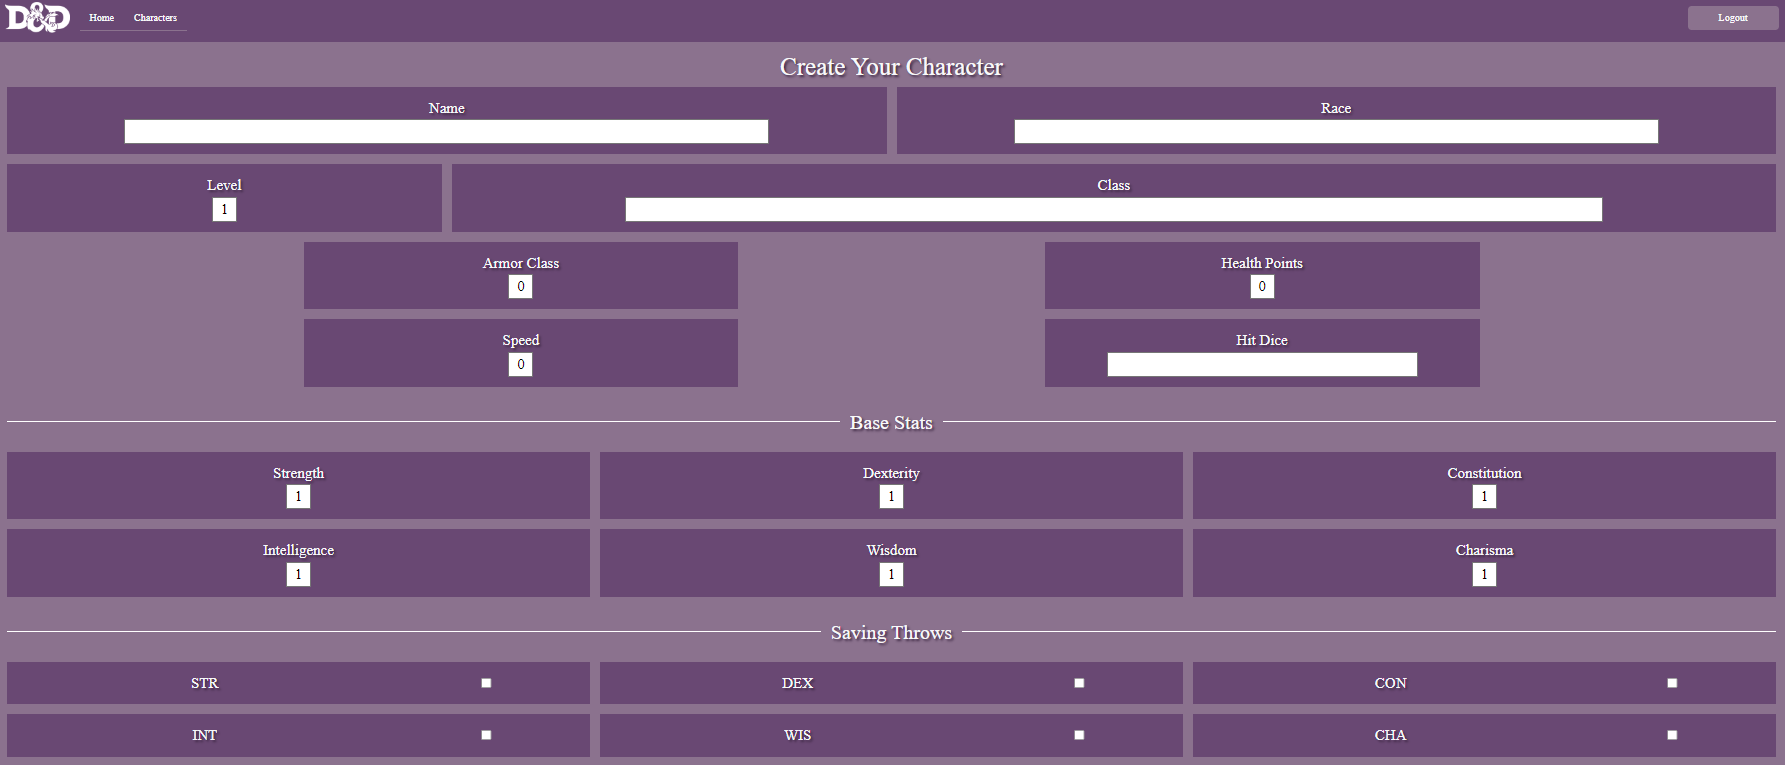The image size is (1785, 765).
Task: Focus the Speed number field
Action: point(520,364)
